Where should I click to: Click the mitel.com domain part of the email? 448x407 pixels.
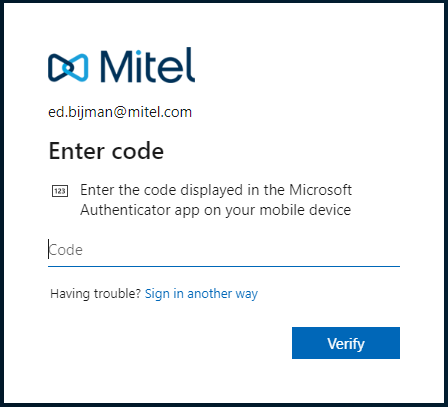click(x=160, y=112)
